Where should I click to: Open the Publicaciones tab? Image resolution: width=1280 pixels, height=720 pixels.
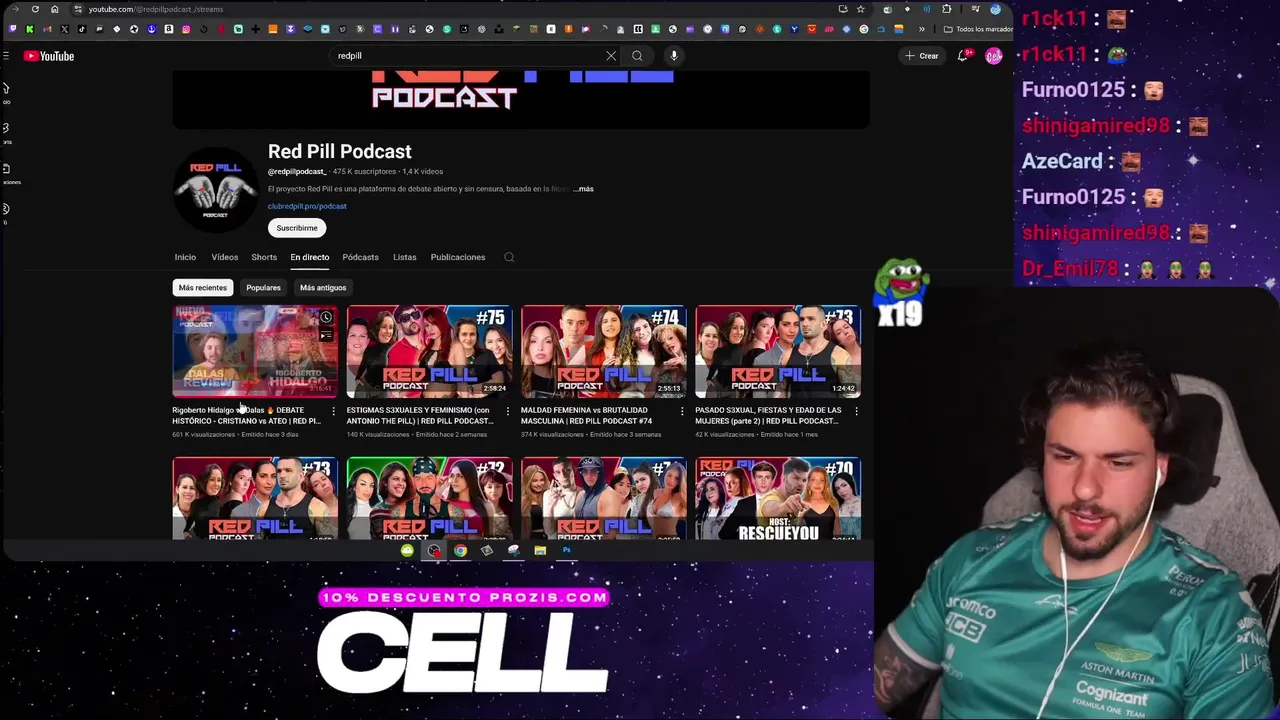pyautogui.click(x=458, y=257)
